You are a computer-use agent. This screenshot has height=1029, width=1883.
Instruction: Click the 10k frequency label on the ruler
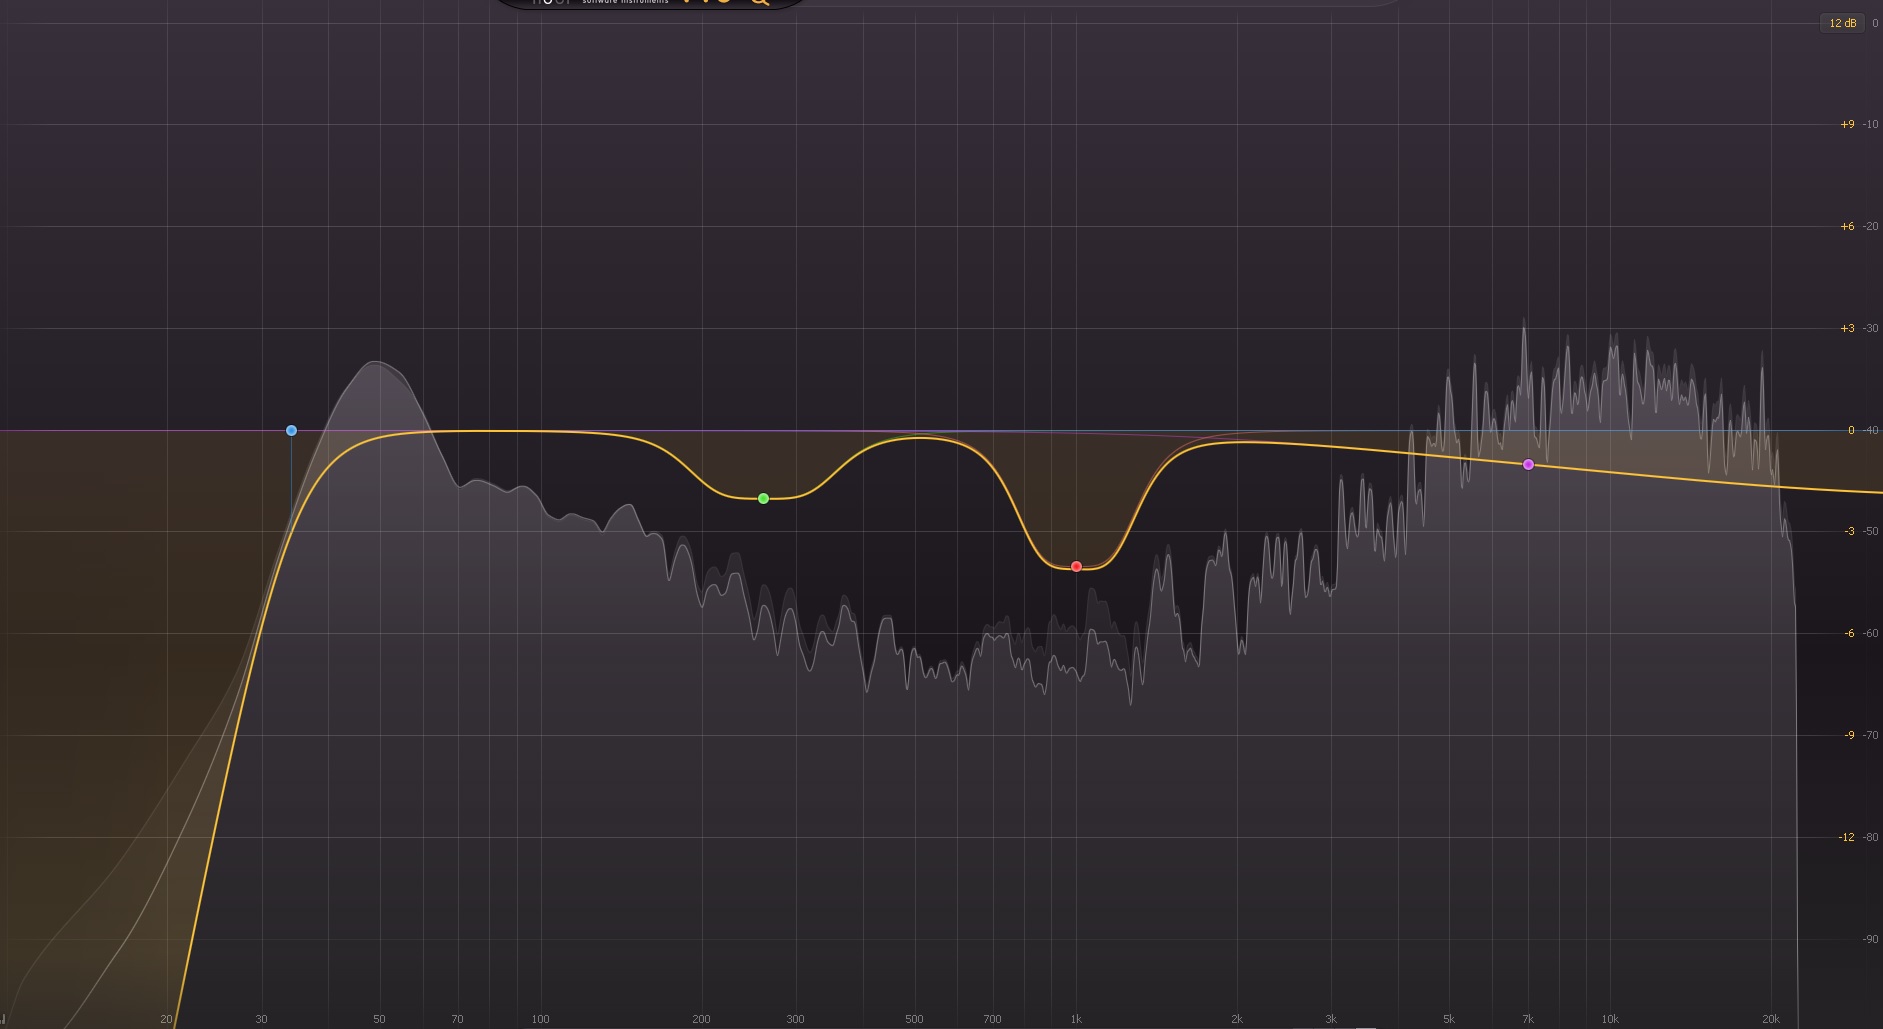click(x=1610, y=1020)
